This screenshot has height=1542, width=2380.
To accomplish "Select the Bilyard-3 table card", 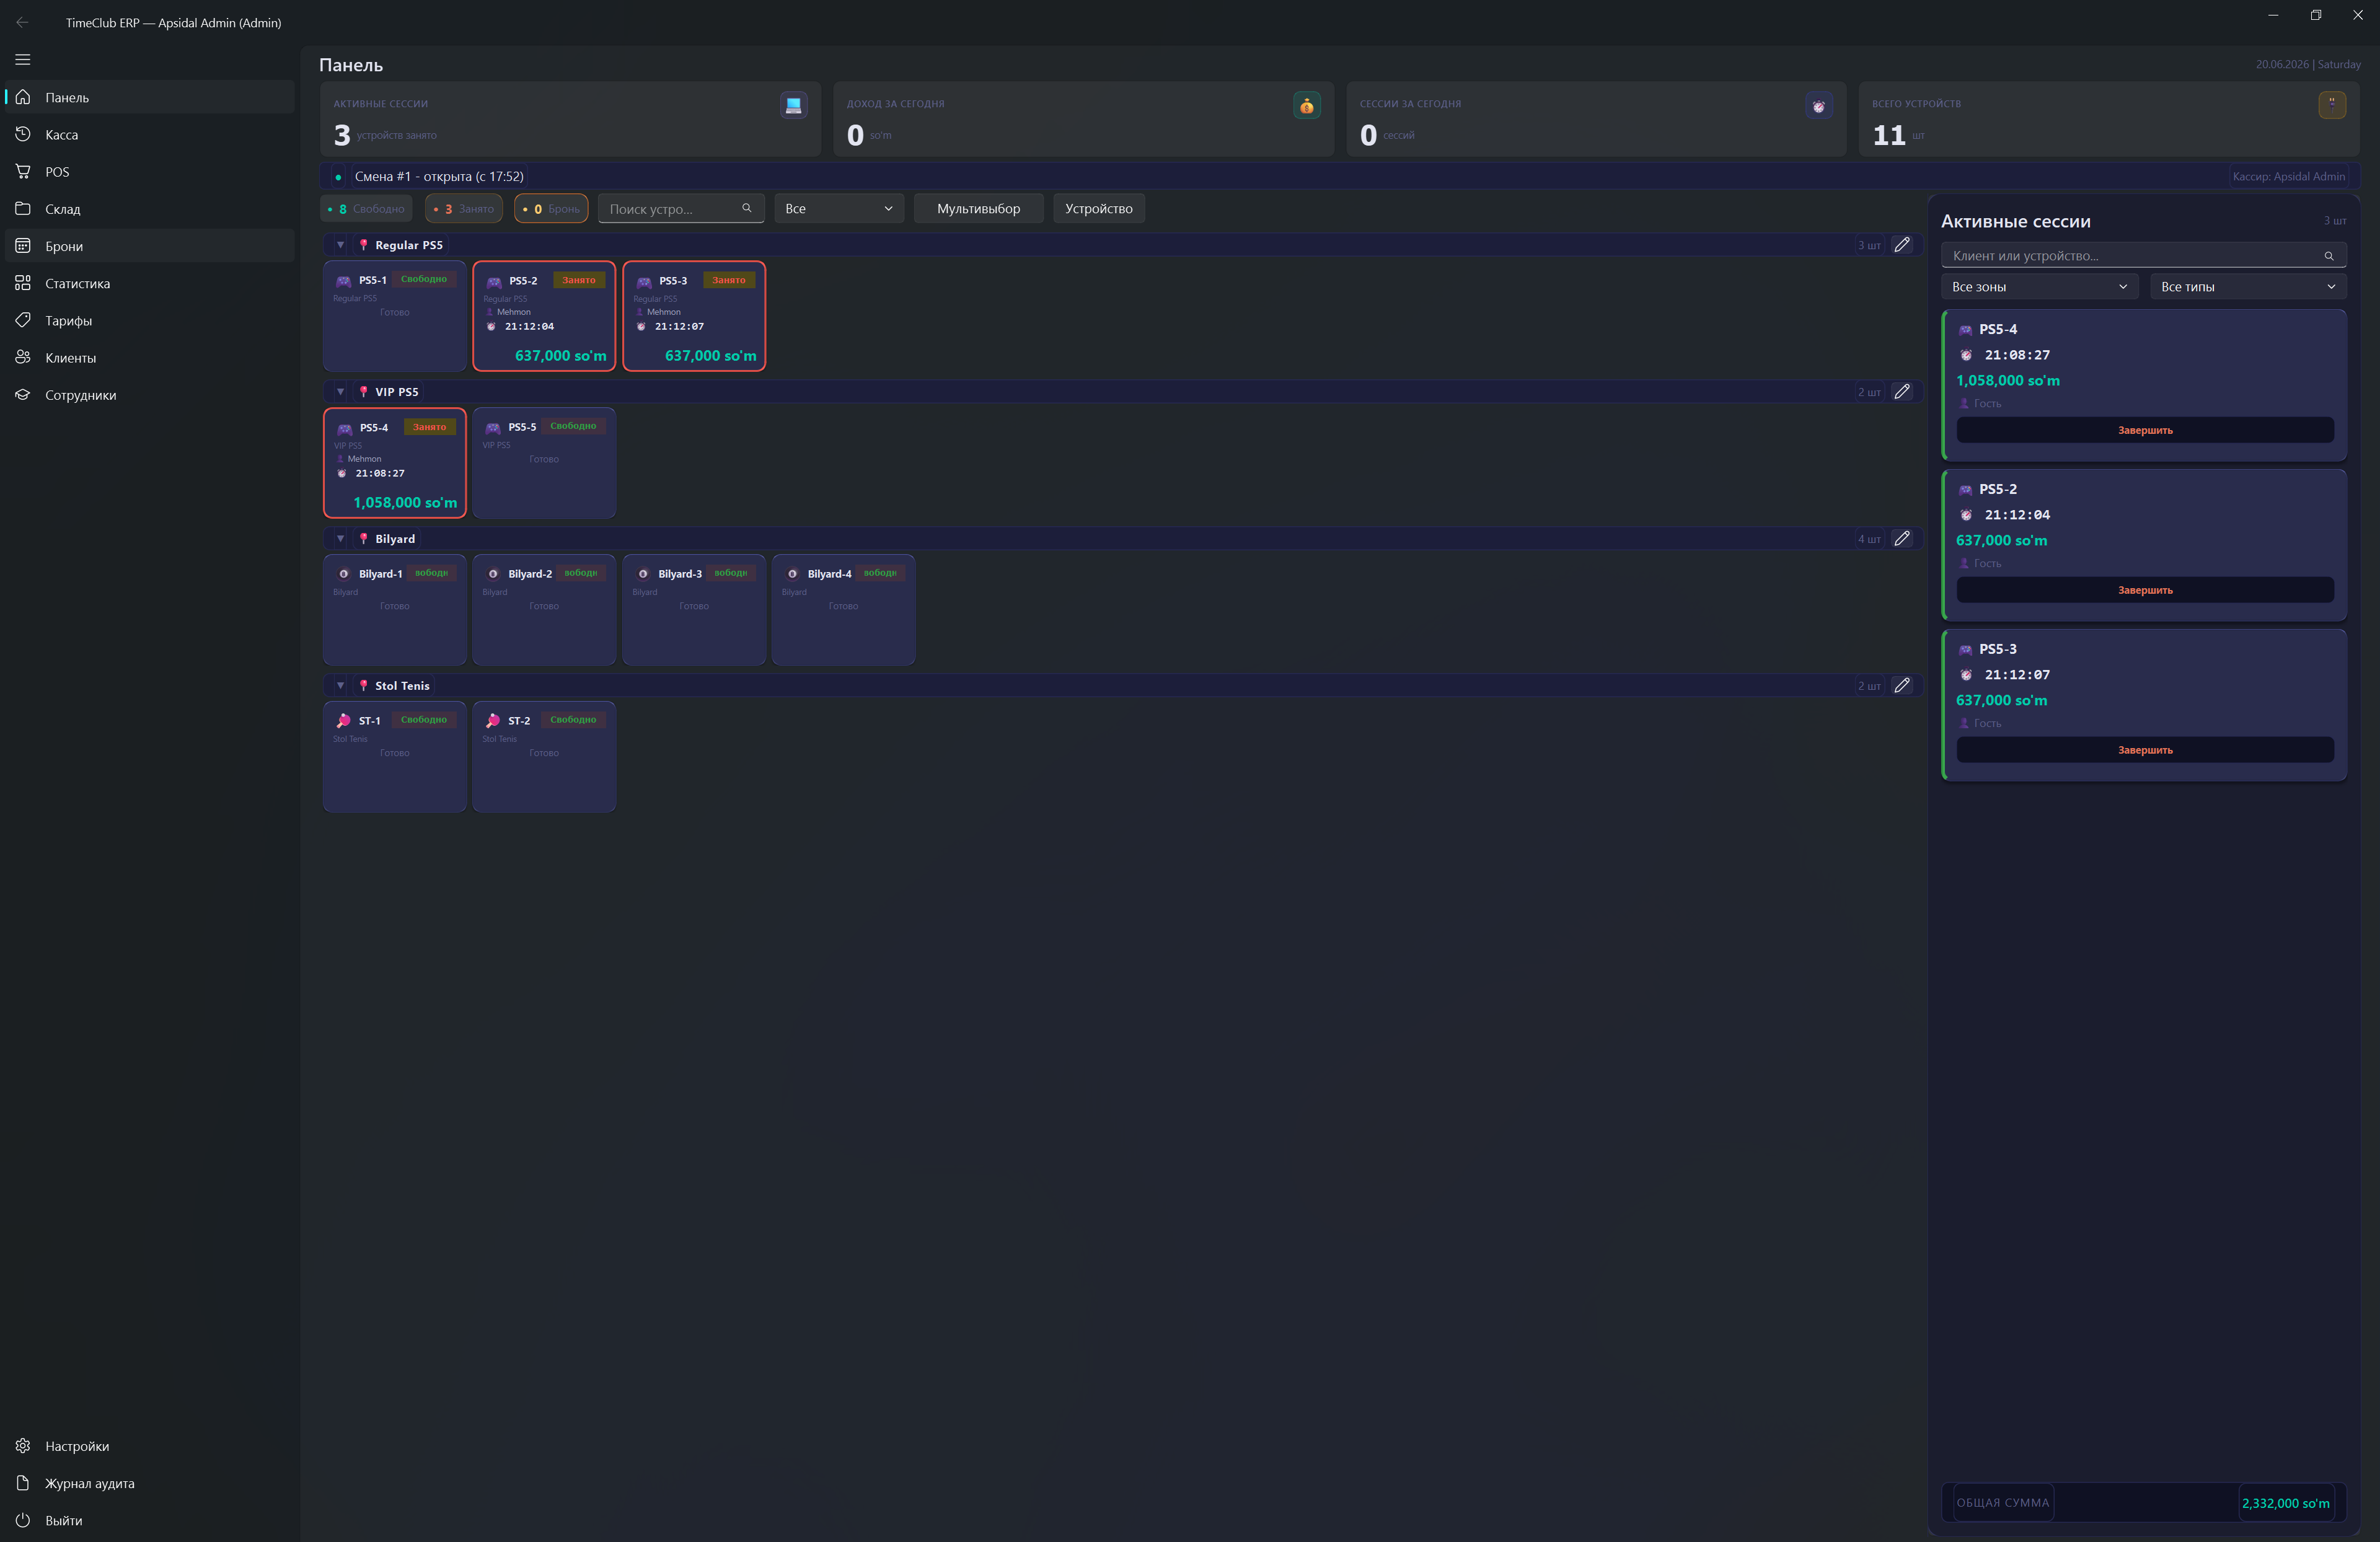I will (x=694, y=610).
